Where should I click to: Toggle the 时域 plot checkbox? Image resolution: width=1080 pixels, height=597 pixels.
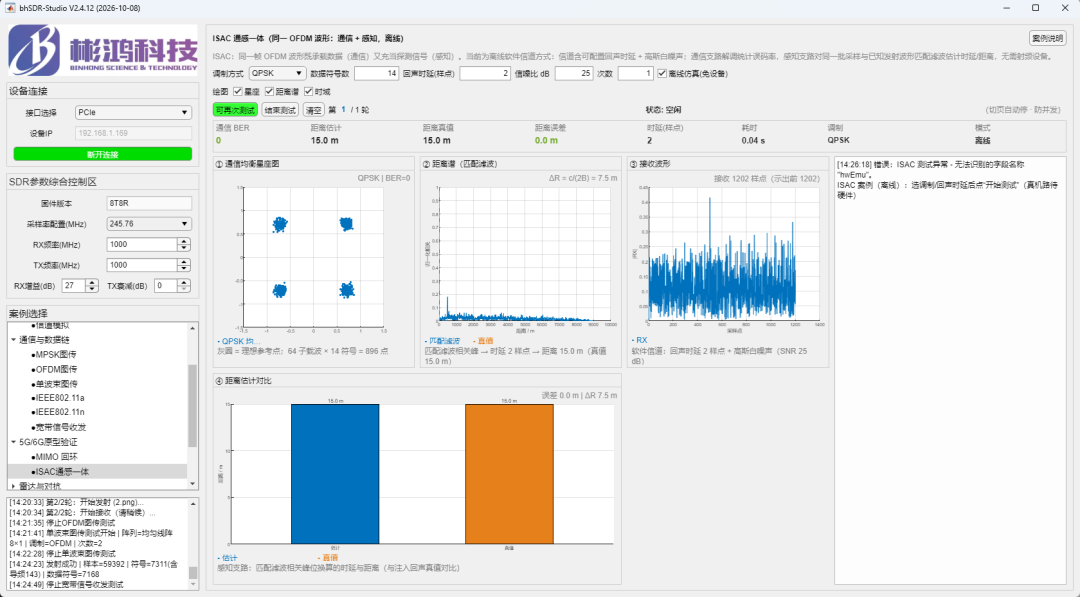click(x=309, y=92)
